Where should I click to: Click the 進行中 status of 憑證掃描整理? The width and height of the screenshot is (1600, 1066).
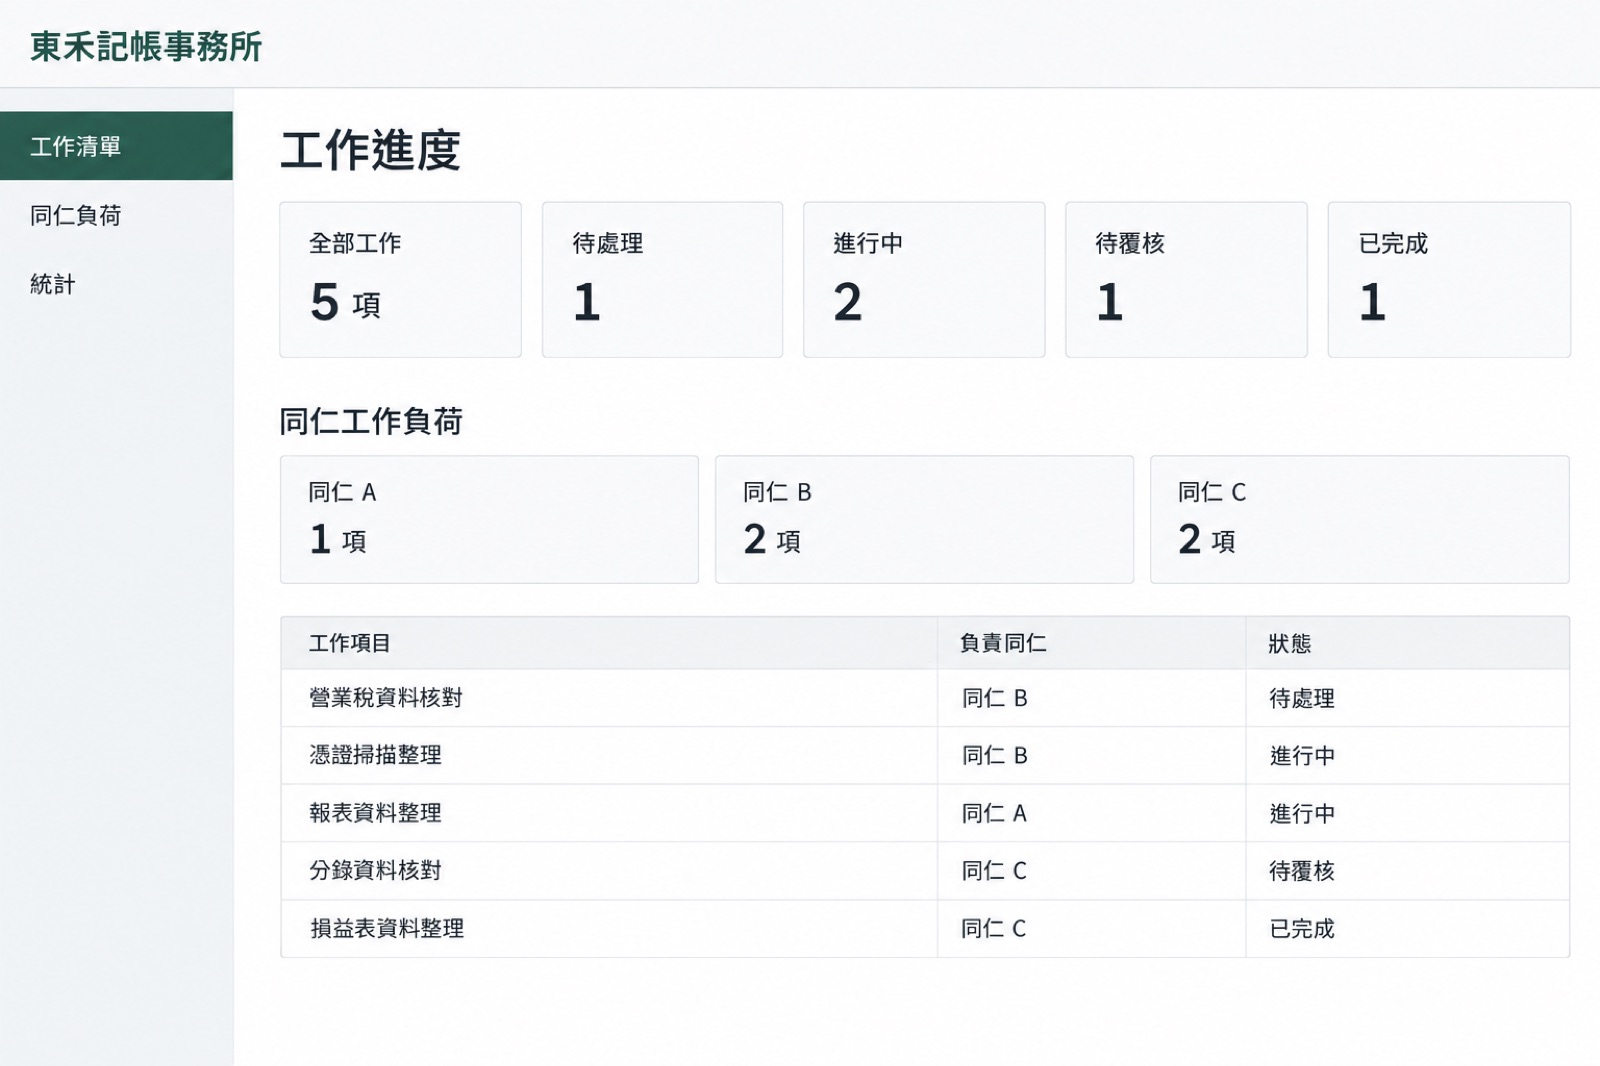pos(1302,755)
